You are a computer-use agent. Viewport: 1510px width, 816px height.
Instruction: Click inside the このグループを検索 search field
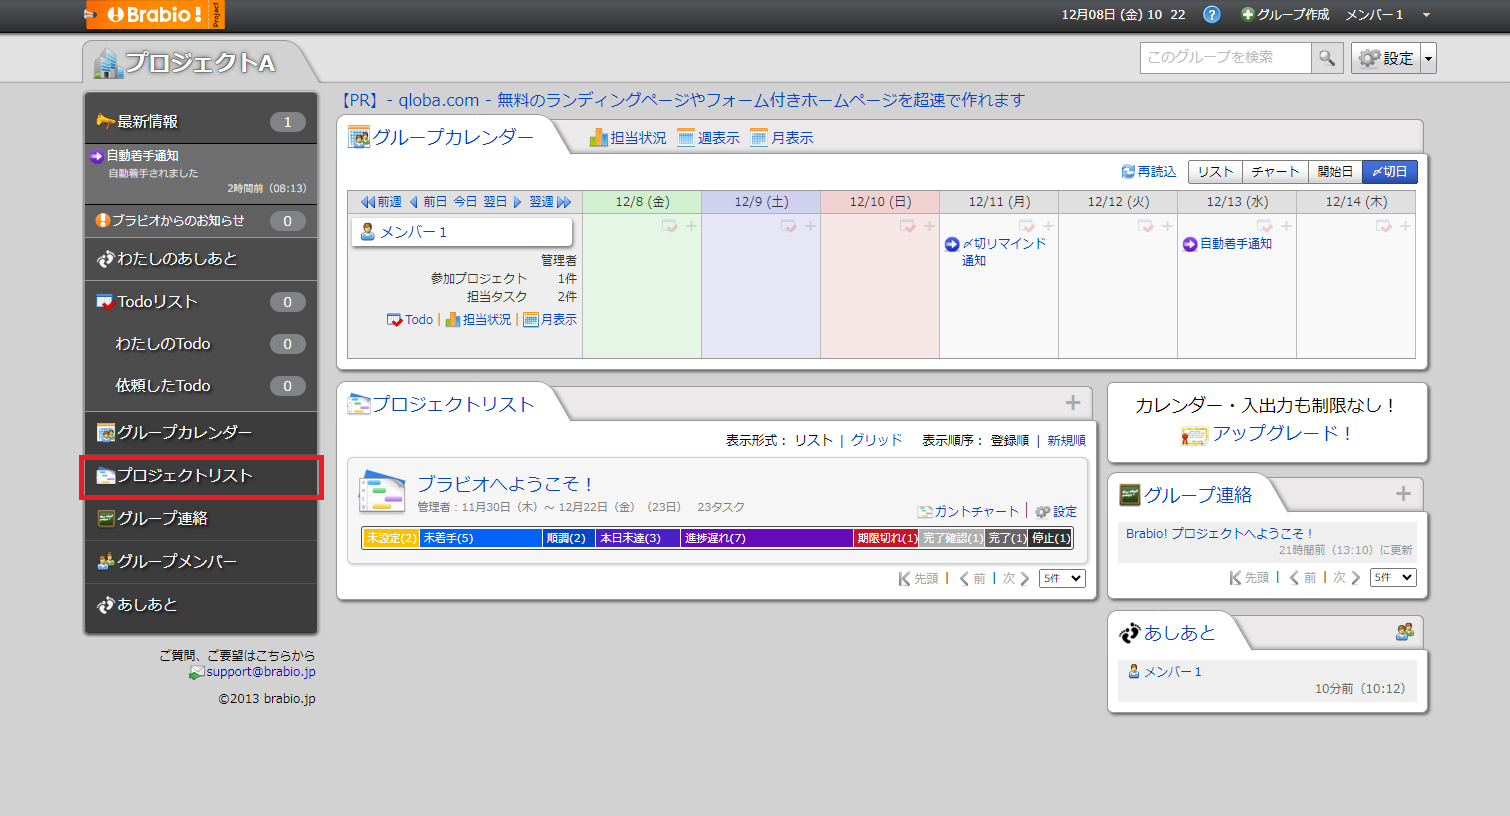[x=1225, y=57]
